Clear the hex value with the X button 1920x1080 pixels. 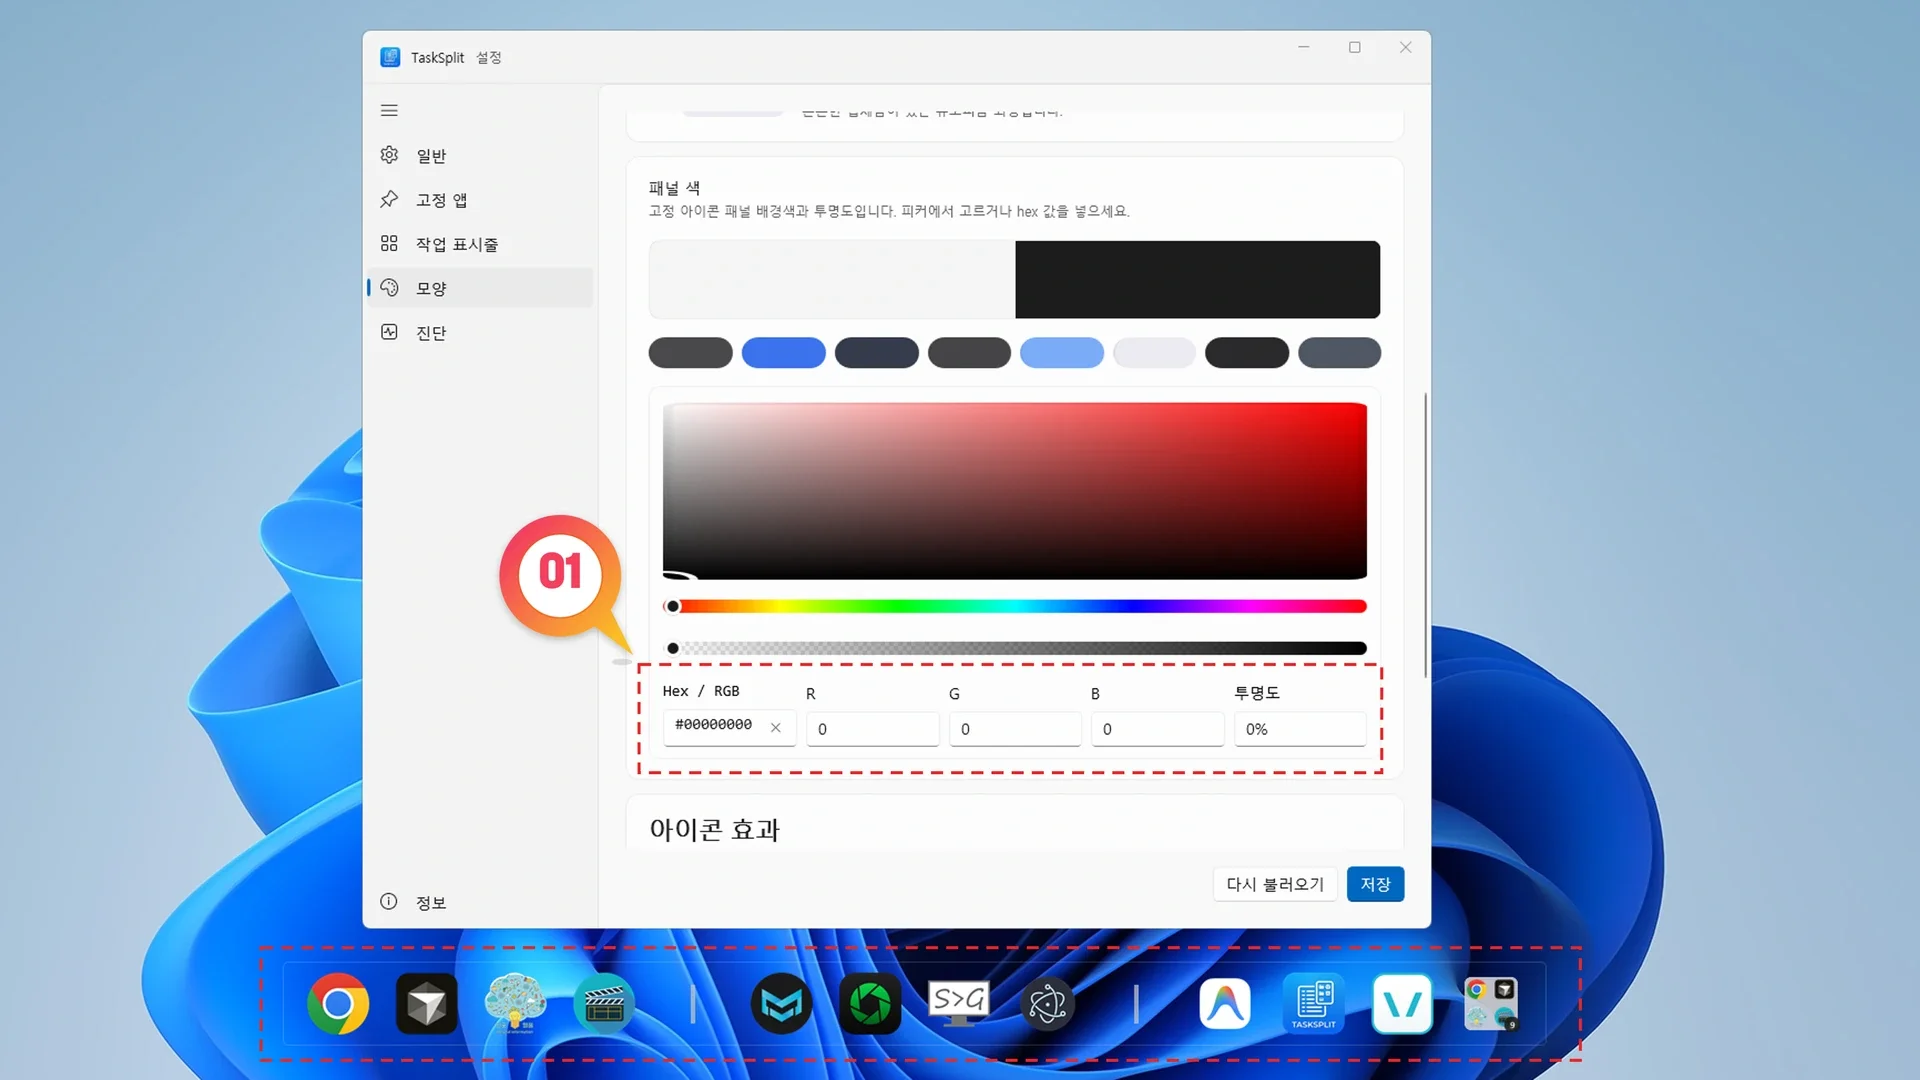775,727
